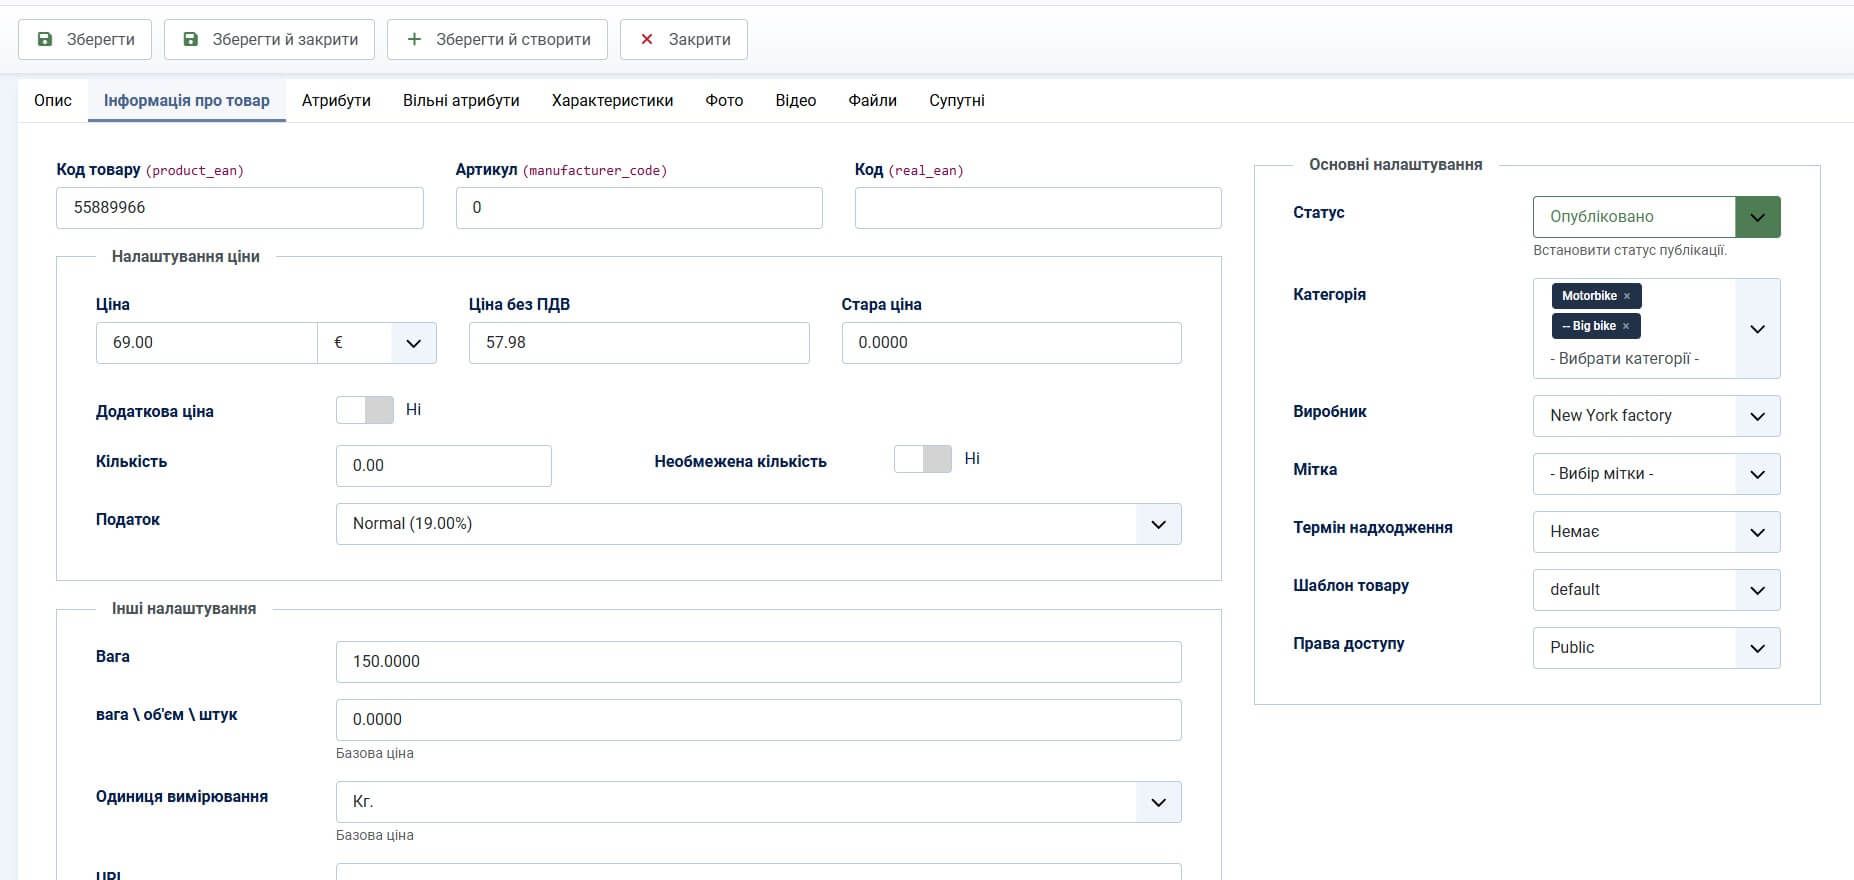Click the floppy disk icon on Зберегти й закрити

(x=190, y=39)
